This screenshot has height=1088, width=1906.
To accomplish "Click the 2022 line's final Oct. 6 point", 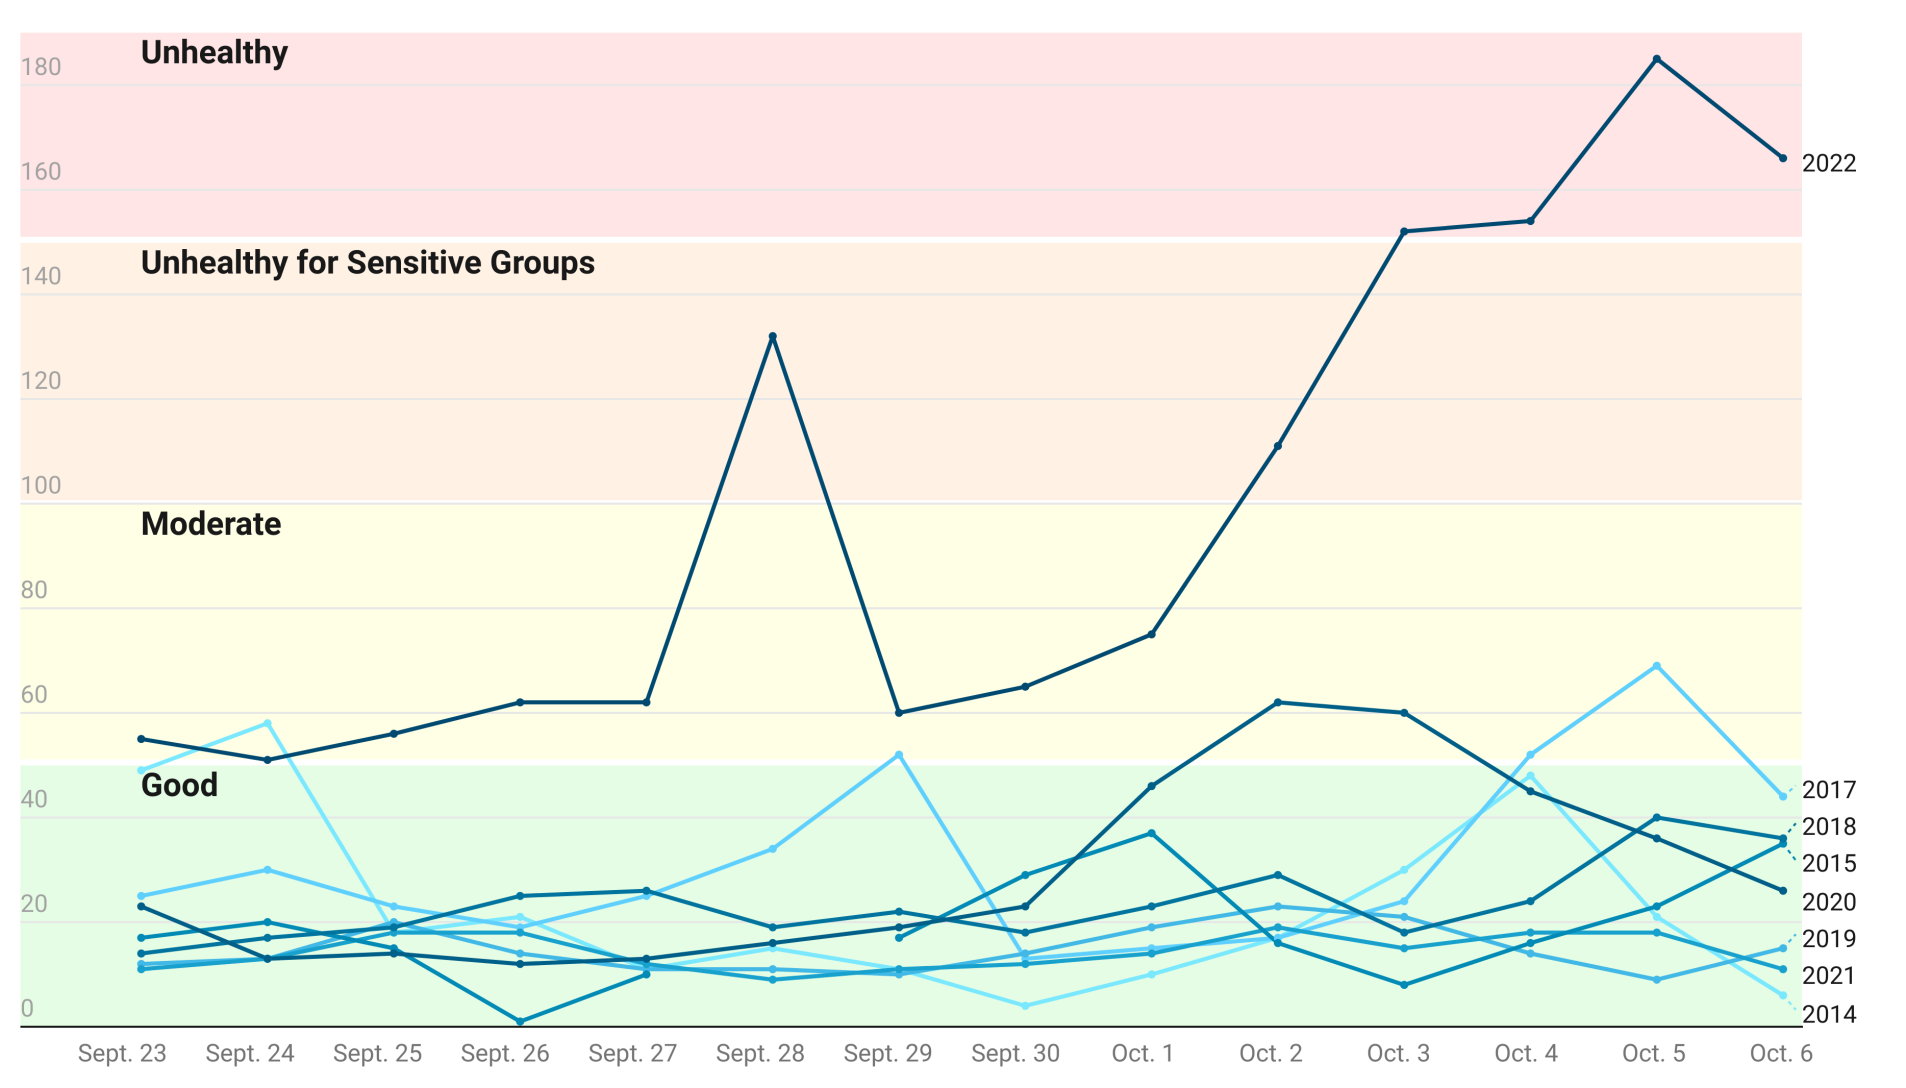I will pos(1782,158).
